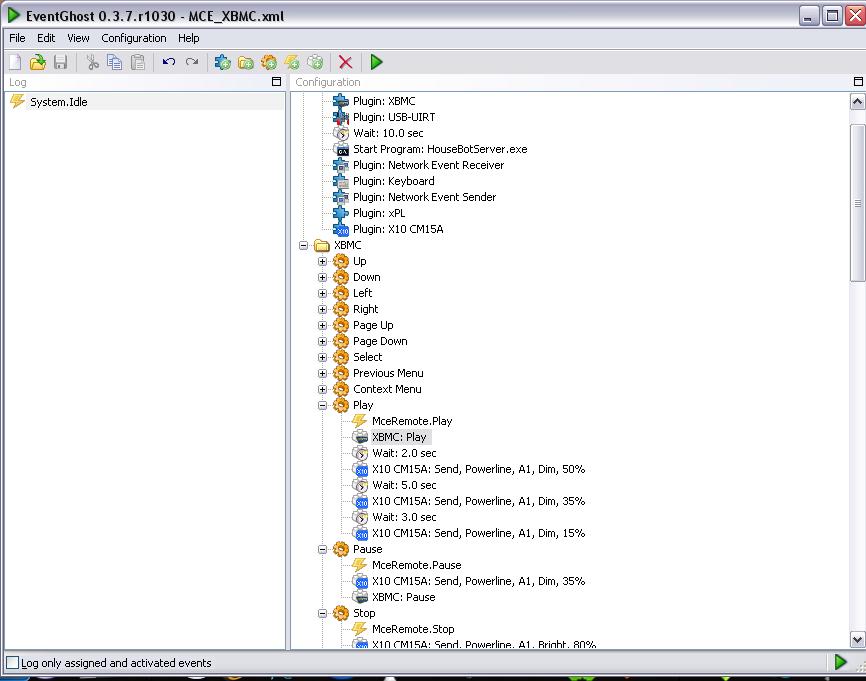Click the green Execute play toolbar icon
The width and height of the screenshot is (866, 681).
[x=377, y=62]
